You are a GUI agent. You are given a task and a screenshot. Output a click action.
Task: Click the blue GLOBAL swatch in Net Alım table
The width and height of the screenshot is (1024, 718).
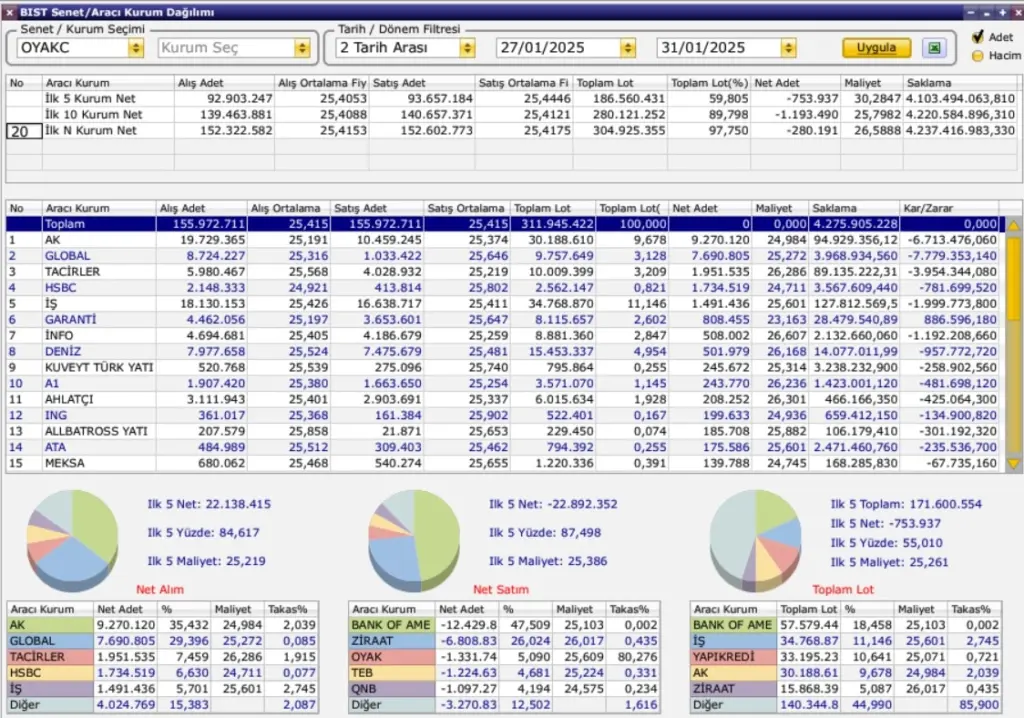pyautogui.click(x=50, y=641)
